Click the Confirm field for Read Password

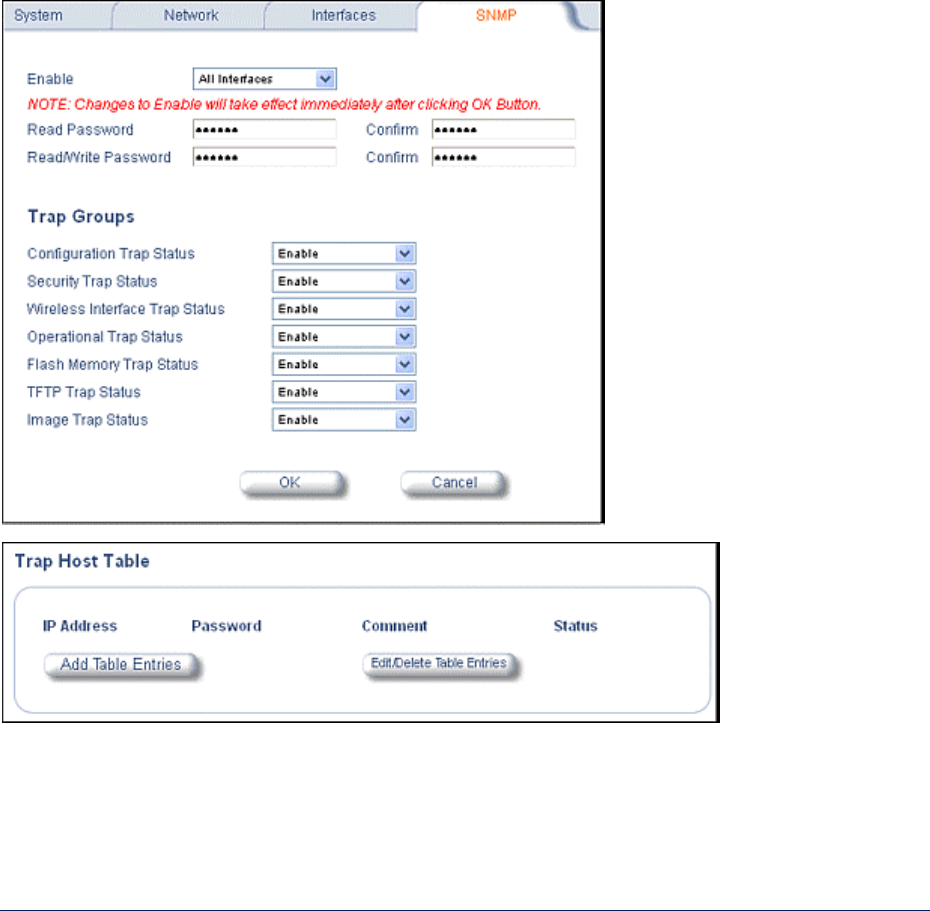pyautogui.click(x=504, y=129)
